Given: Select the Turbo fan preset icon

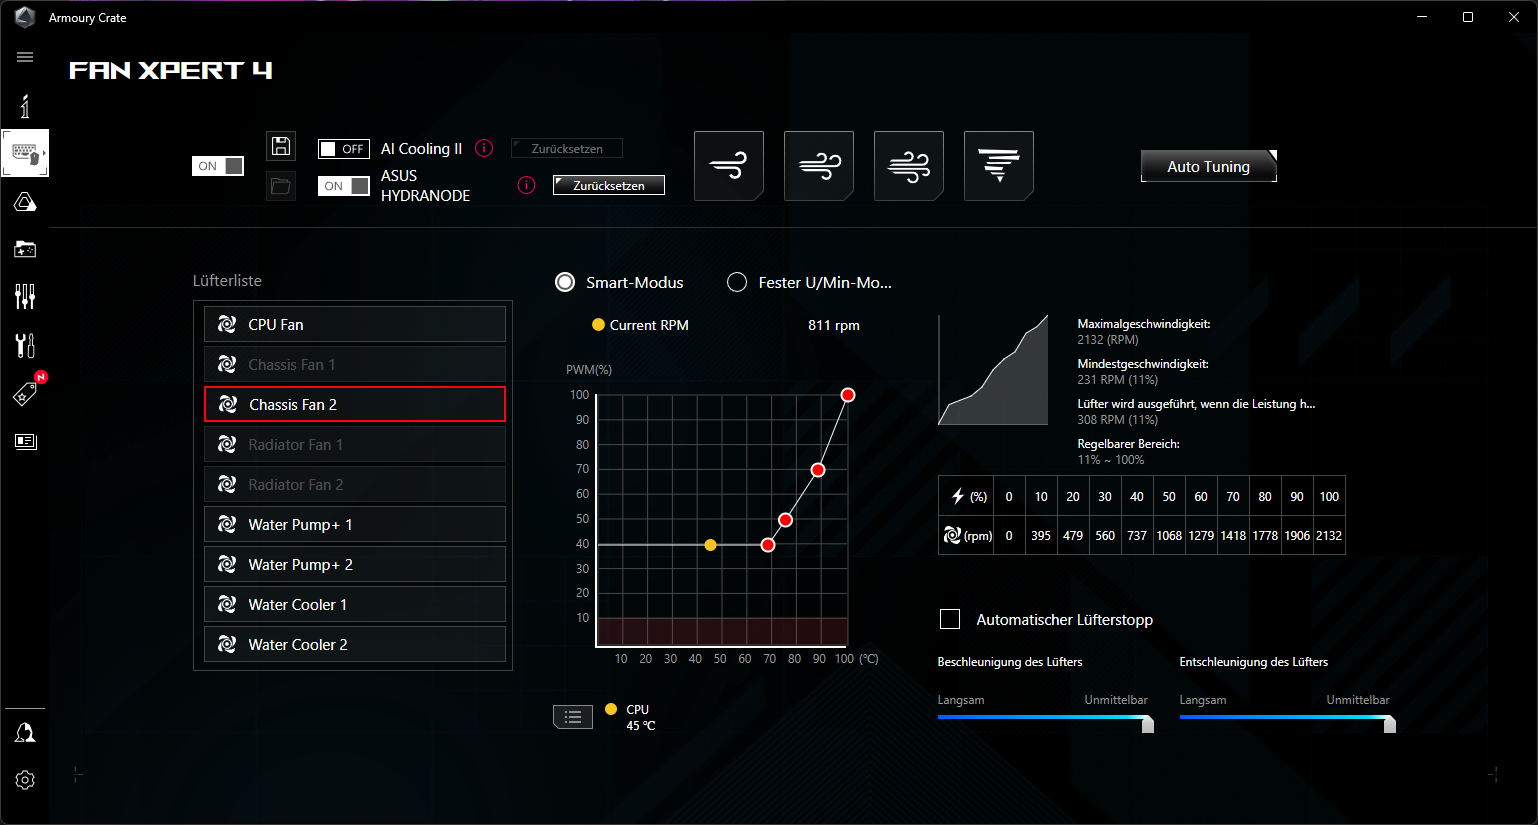Looking at the screenshot, I should 909,166.
